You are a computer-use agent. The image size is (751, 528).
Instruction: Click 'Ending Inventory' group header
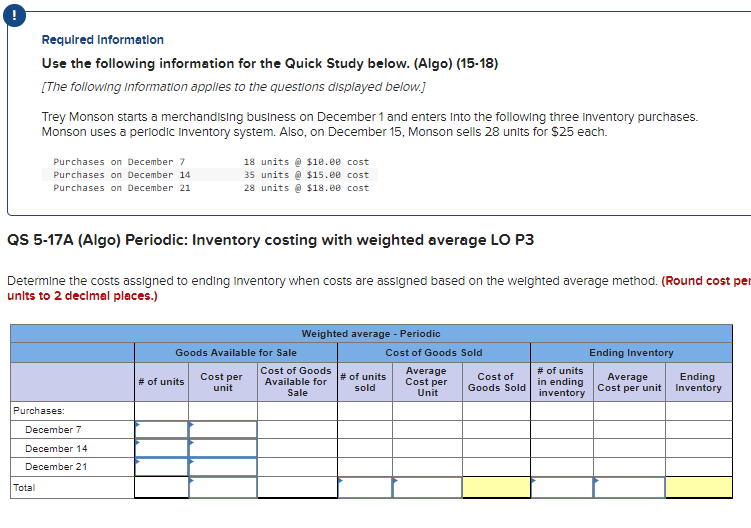coord(631,353)
